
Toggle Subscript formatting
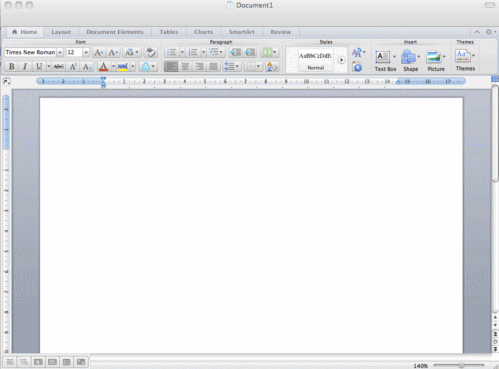pos(87,67)
